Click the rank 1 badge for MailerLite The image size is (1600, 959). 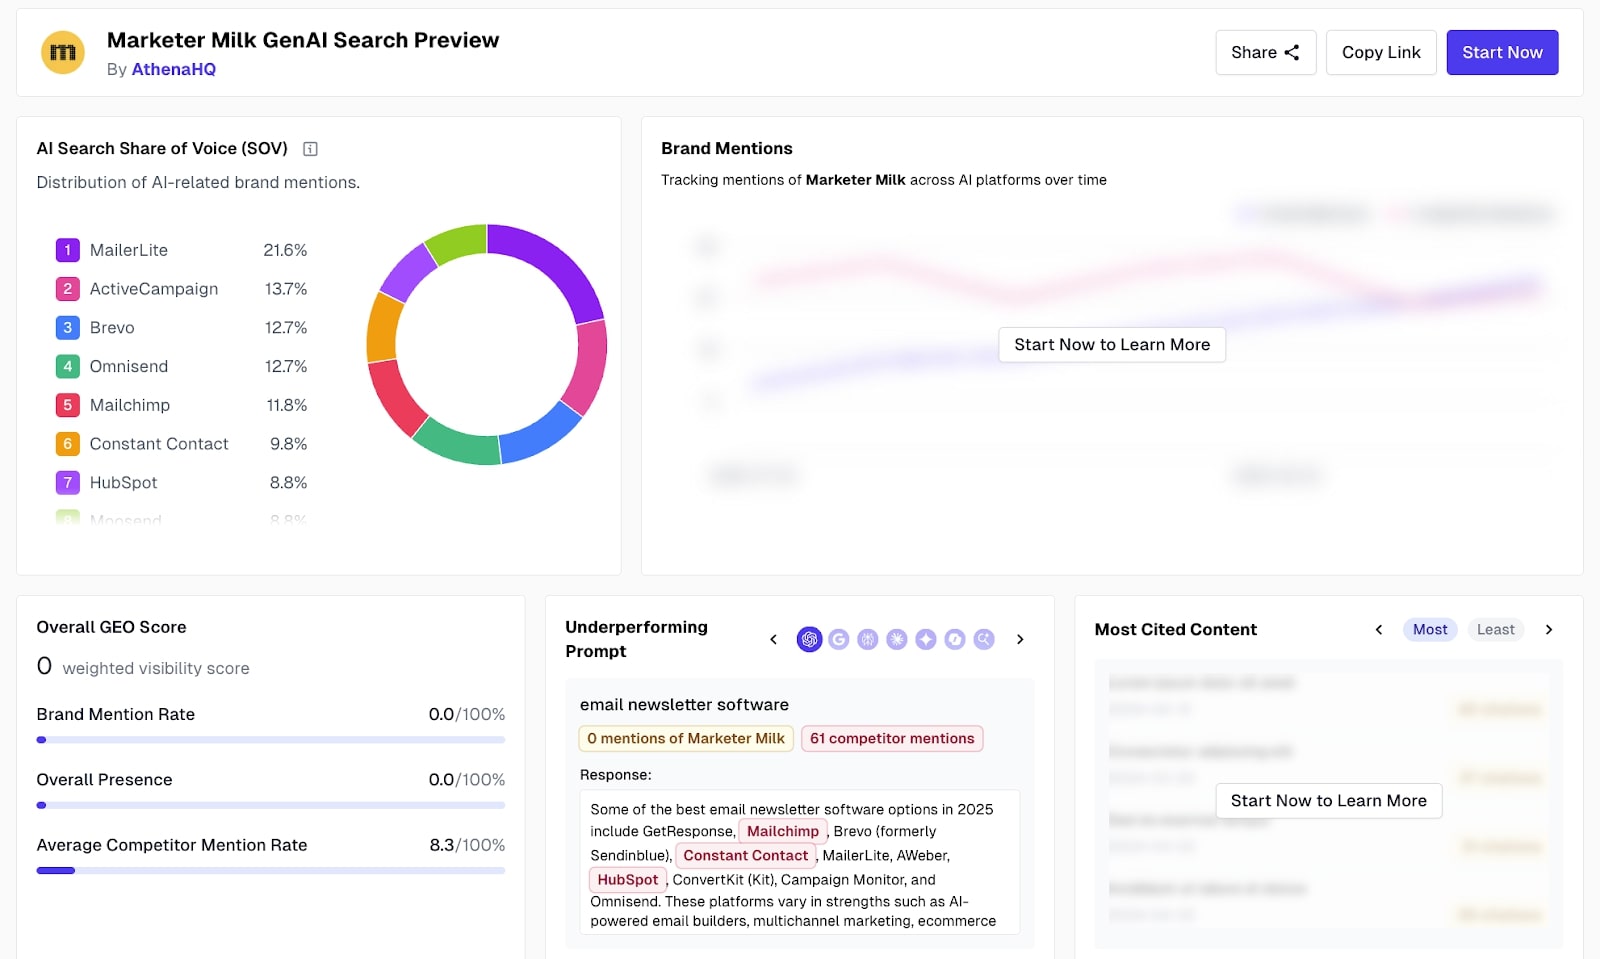pos(67,250)
